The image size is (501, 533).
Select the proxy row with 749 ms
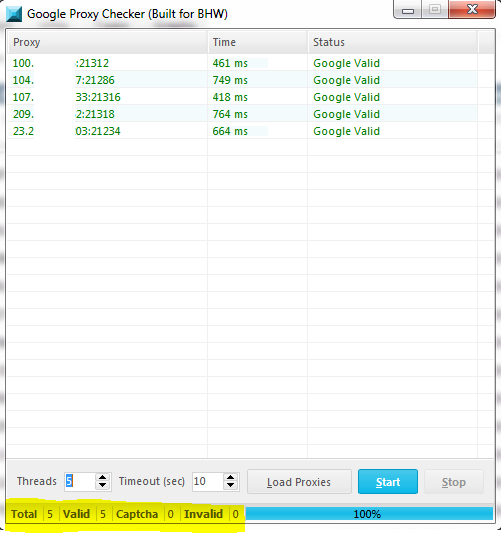click(x=242, y=80)
